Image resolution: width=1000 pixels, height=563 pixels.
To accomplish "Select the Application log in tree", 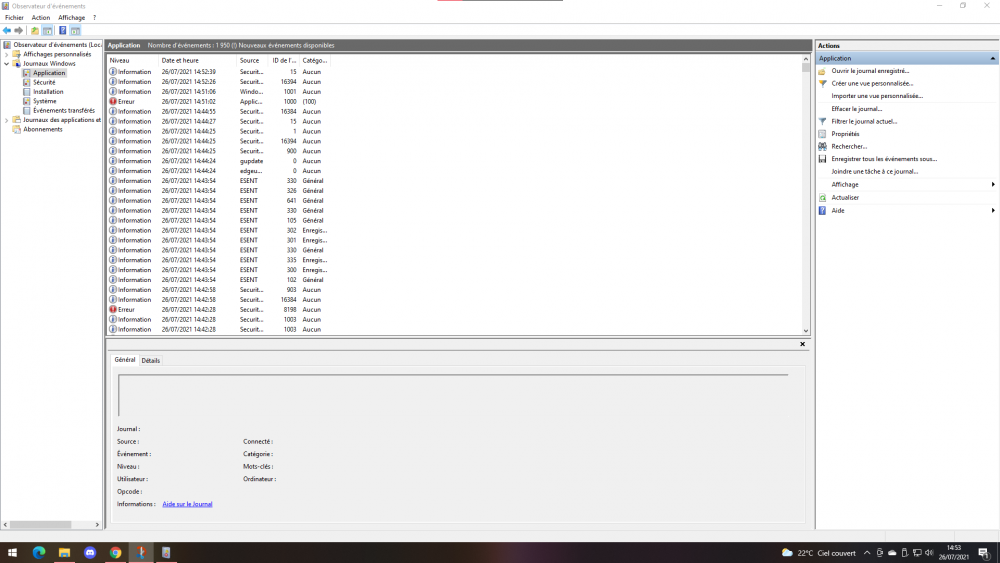I will click(49, 73).
